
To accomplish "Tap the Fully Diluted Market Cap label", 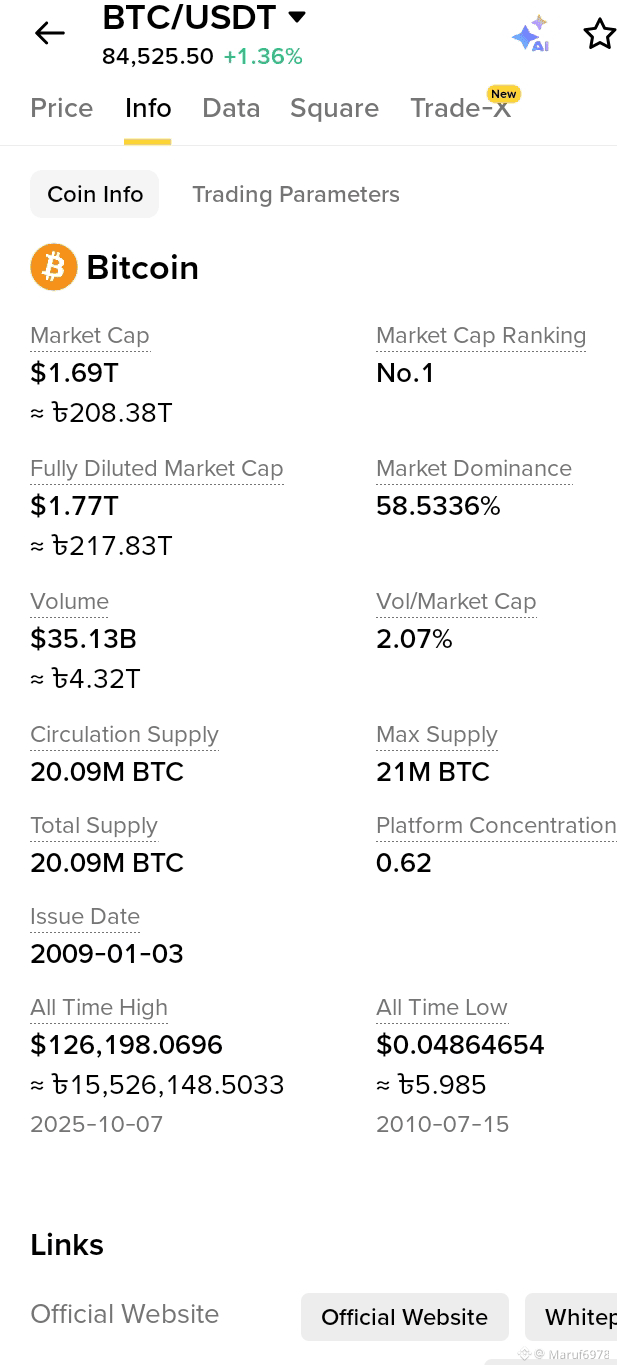I will (x=157, y=469).
